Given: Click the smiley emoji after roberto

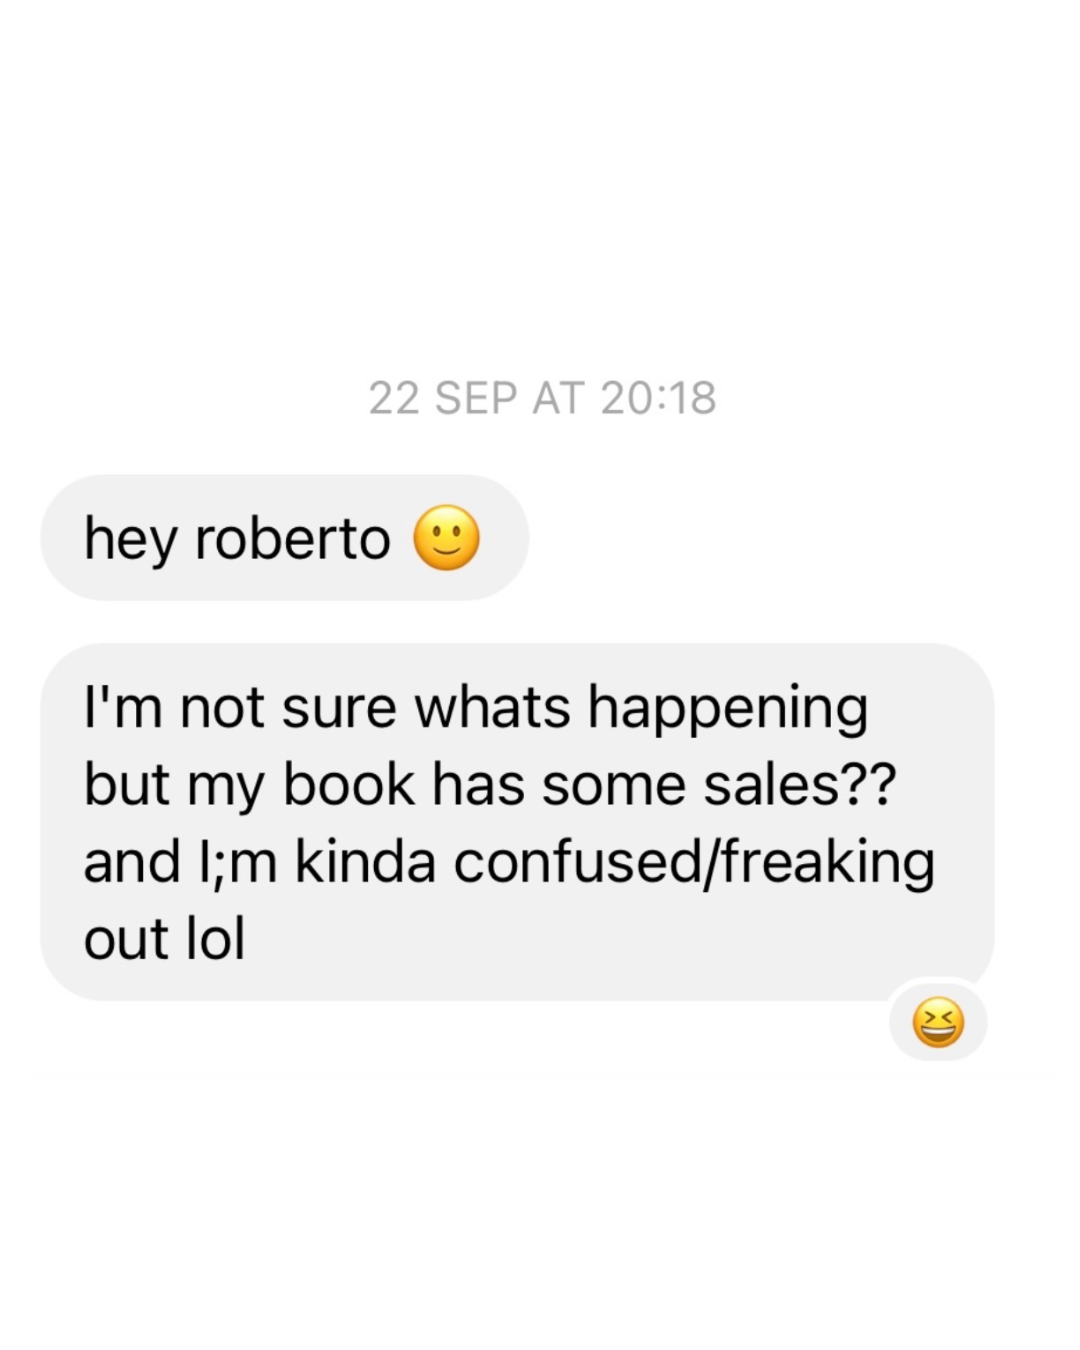Looking at the screenshot, I should coord(447,538).
